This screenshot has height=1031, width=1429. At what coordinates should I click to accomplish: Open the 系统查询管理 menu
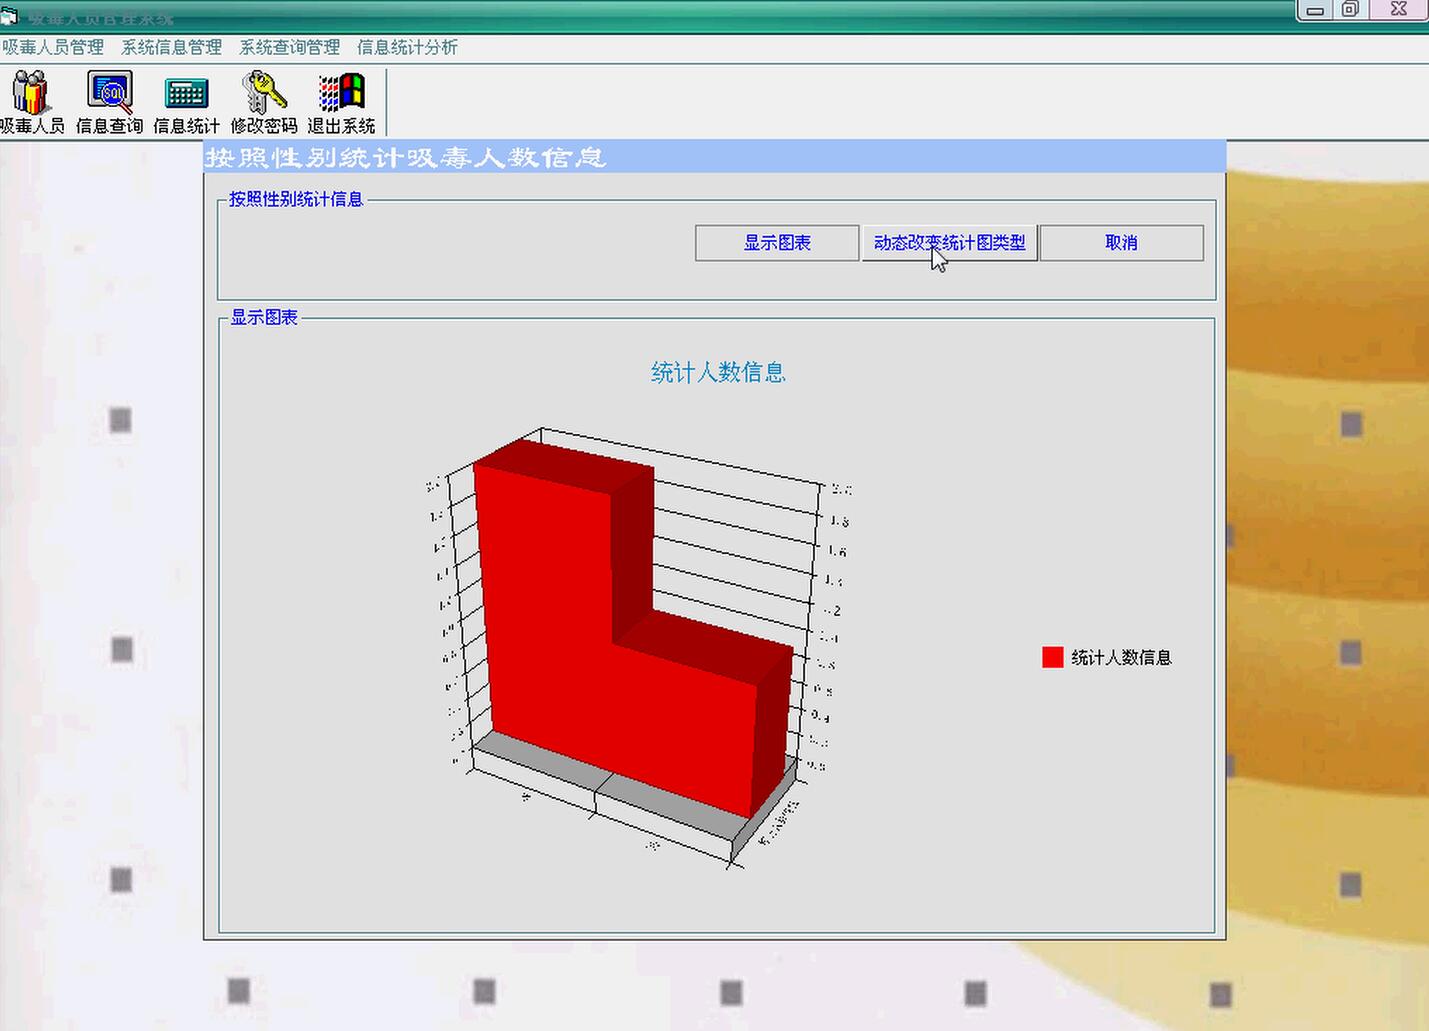(x=289, y=47)
